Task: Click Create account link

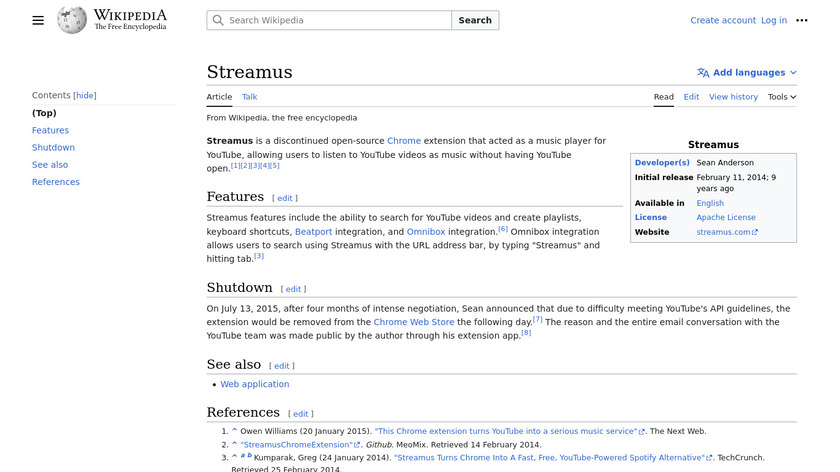Action: 723,20
